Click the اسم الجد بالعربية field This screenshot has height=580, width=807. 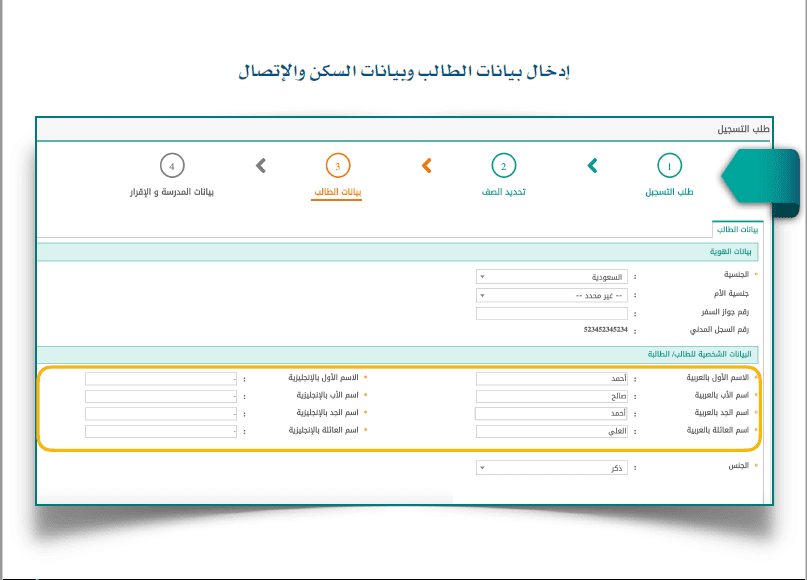click(x=552, y=414)
